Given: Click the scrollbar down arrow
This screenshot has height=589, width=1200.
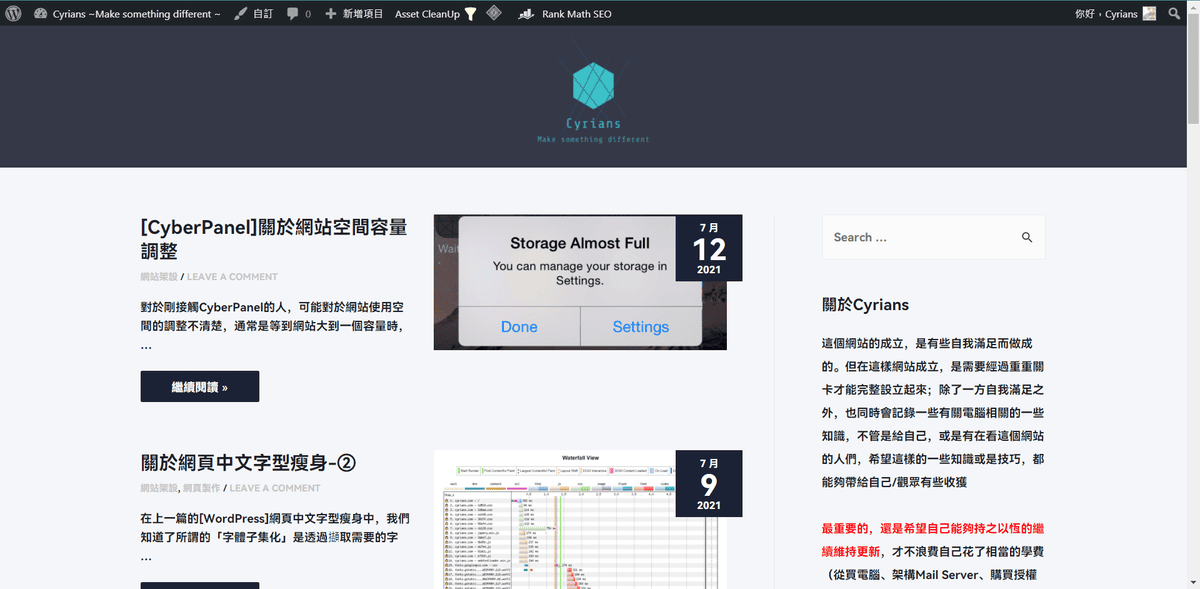Looking at the screenshot, I should click(1191, 581).
